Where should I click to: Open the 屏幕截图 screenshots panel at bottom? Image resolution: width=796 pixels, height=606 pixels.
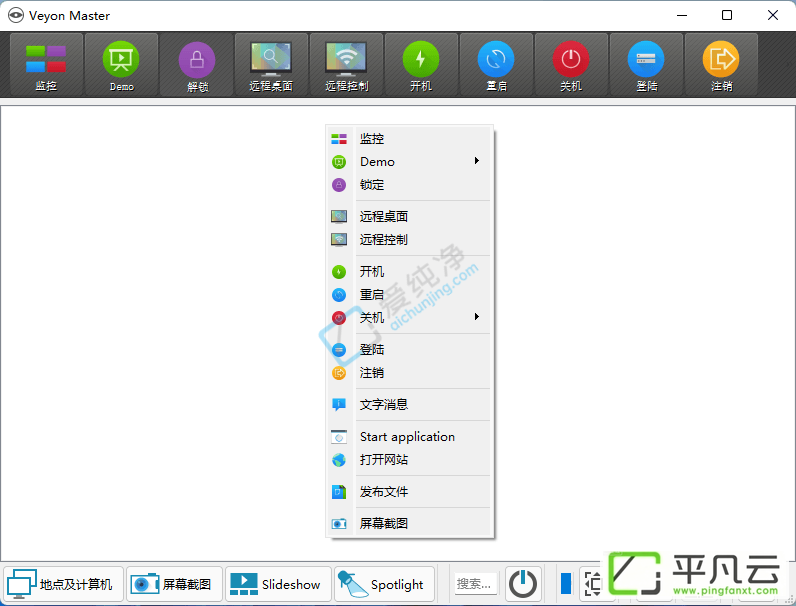(x=174, y=584)
